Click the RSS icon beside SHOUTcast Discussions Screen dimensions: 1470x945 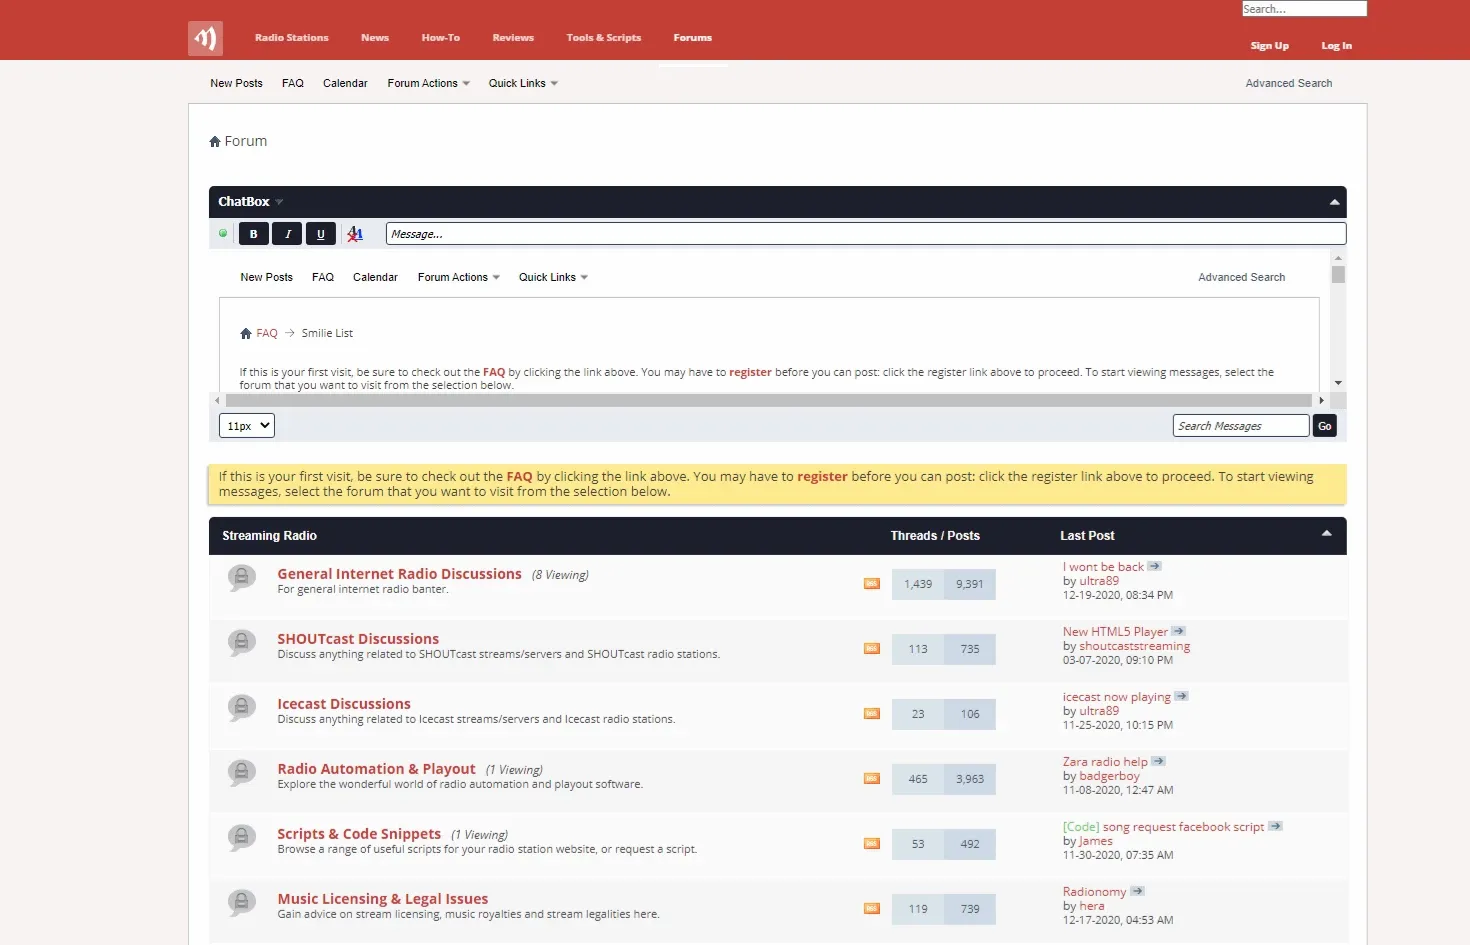pos(870,648)
